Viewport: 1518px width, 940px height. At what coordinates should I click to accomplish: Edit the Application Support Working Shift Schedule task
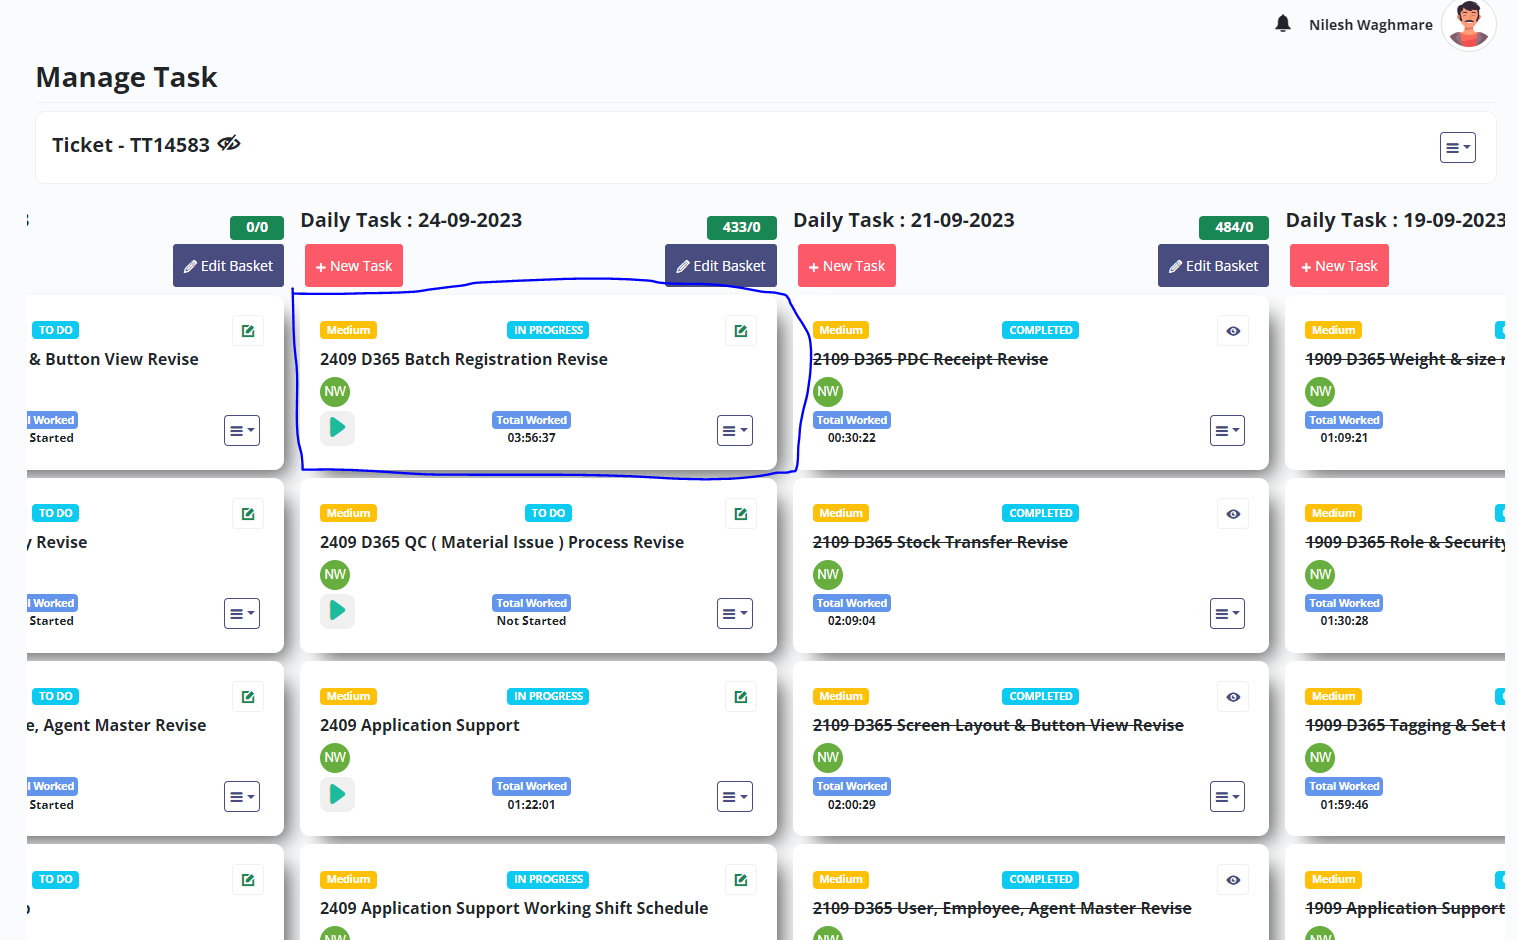pyautogui.click(x=741, y=880)
